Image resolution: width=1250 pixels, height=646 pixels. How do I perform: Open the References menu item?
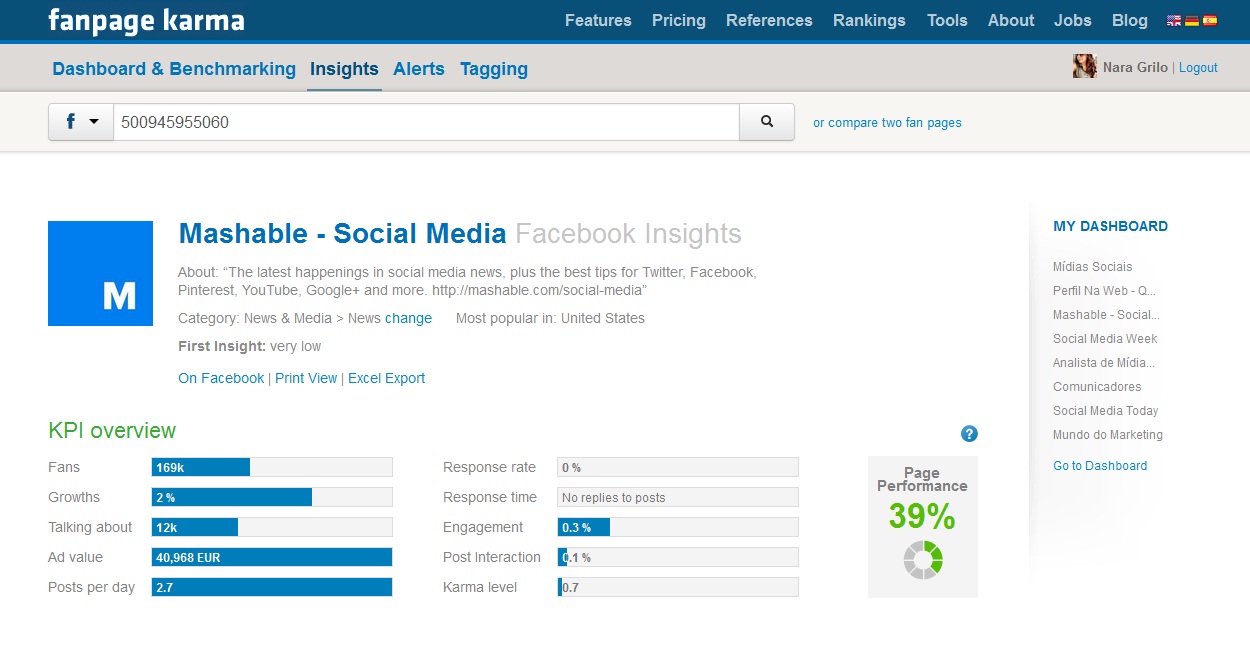click(769, 20)
